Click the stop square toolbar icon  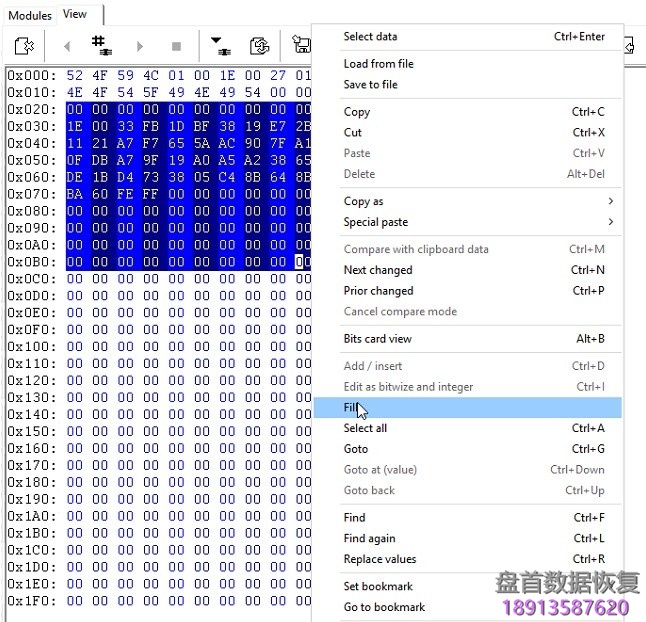pos(176,46)
